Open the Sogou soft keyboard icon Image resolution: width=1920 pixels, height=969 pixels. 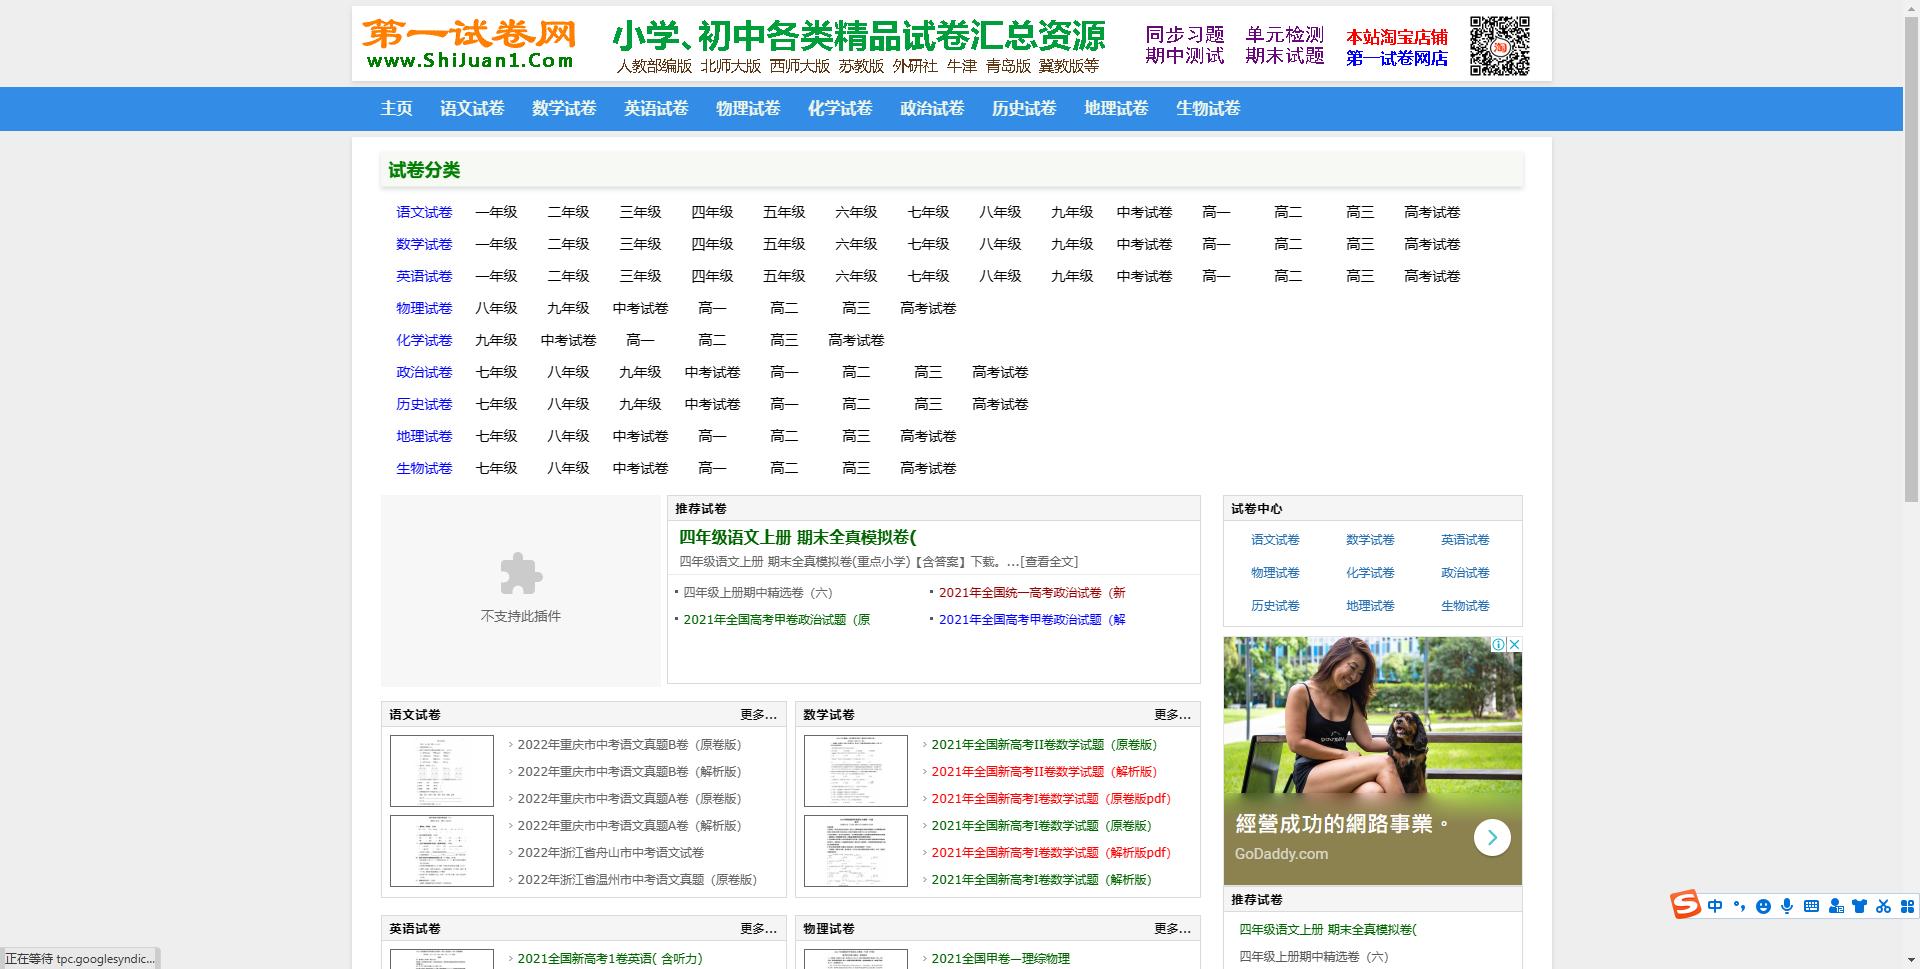(1811, 905)
